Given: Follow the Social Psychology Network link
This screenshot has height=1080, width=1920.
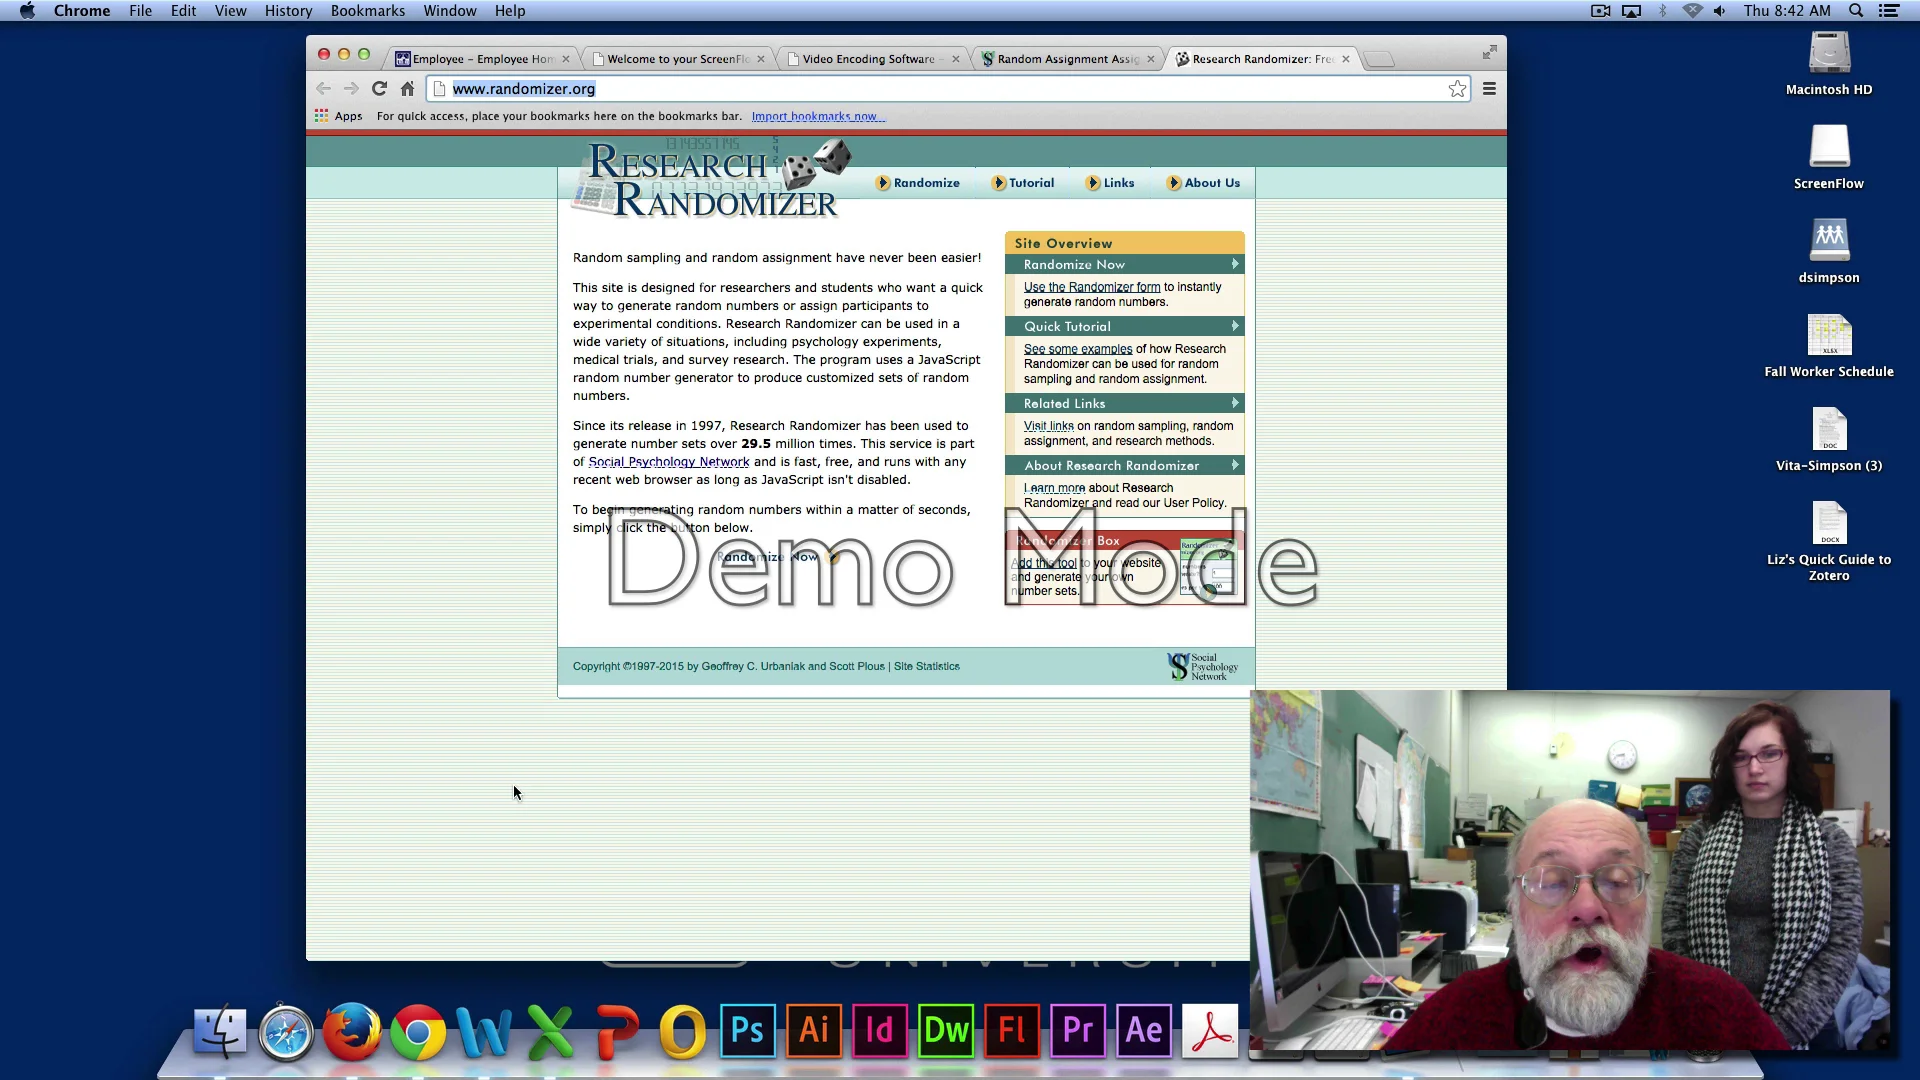Looking at the screenshot, I should [x=669, y=462].
